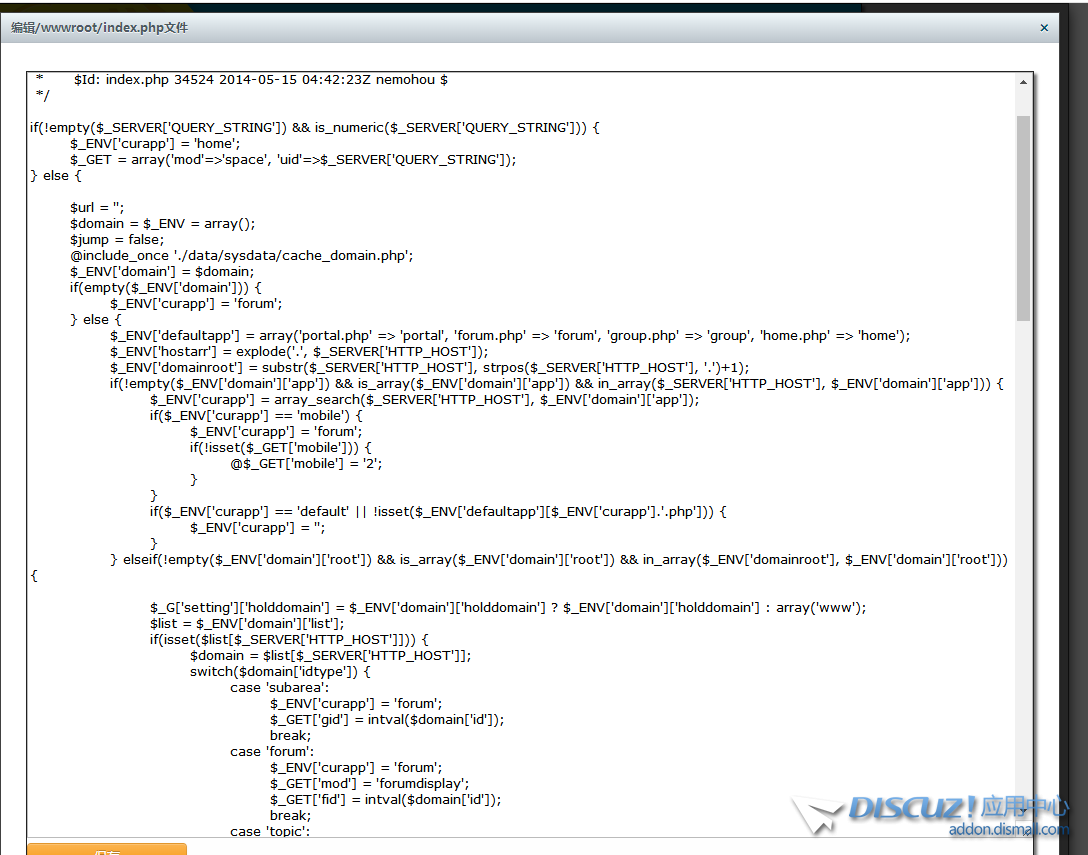Click the "switch($domain['idtype'])" line
1088x855 pixels.
280,671
